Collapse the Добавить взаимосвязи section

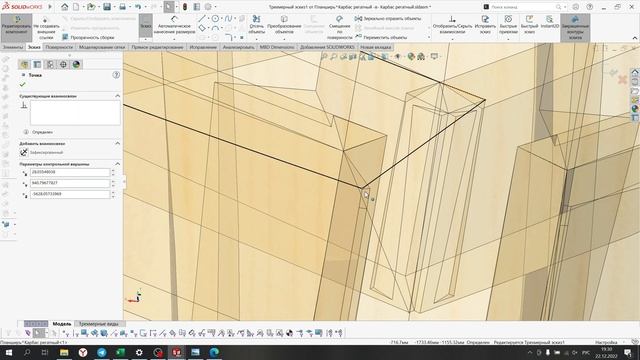[x=118, y=144]
